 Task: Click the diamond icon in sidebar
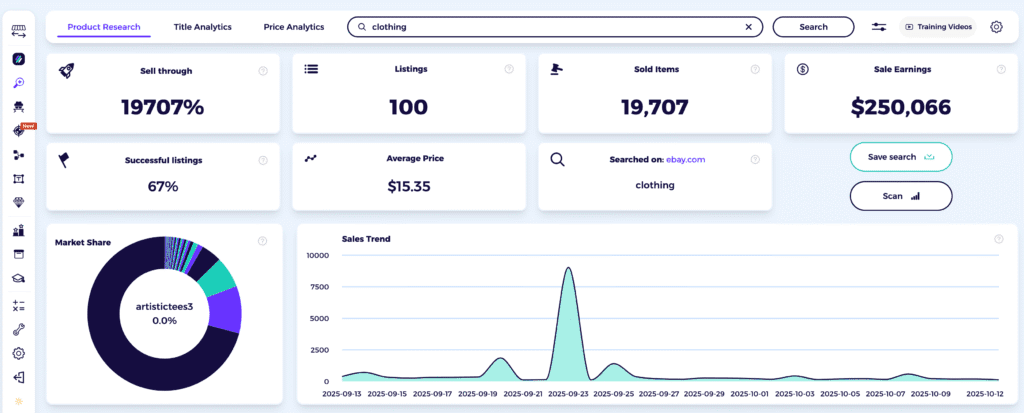click(18, 203)
